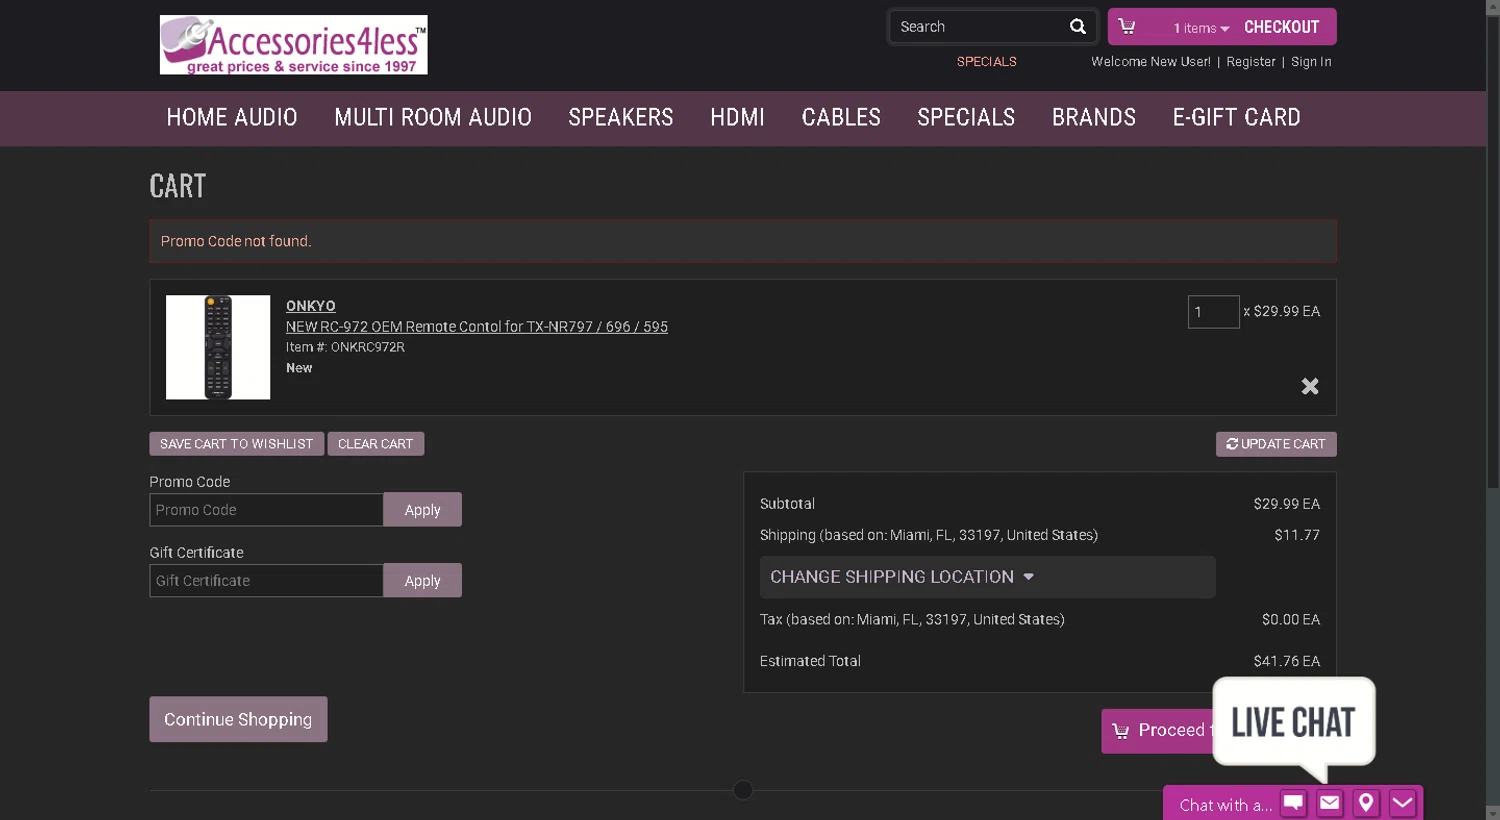Viewport: 1500px width, 820px height.
Task: Focus the quantity input field
Action: (1213, 312)
